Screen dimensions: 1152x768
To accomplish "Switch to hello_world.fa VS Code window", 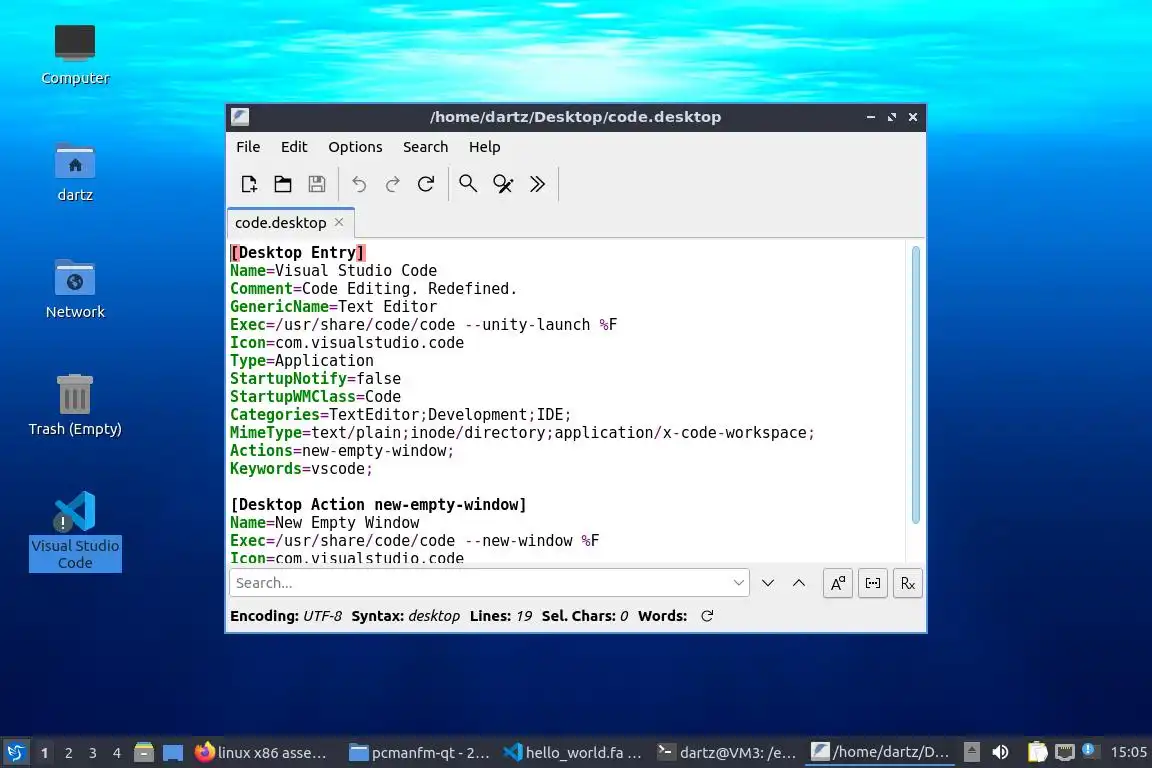I will pos(573,753).
